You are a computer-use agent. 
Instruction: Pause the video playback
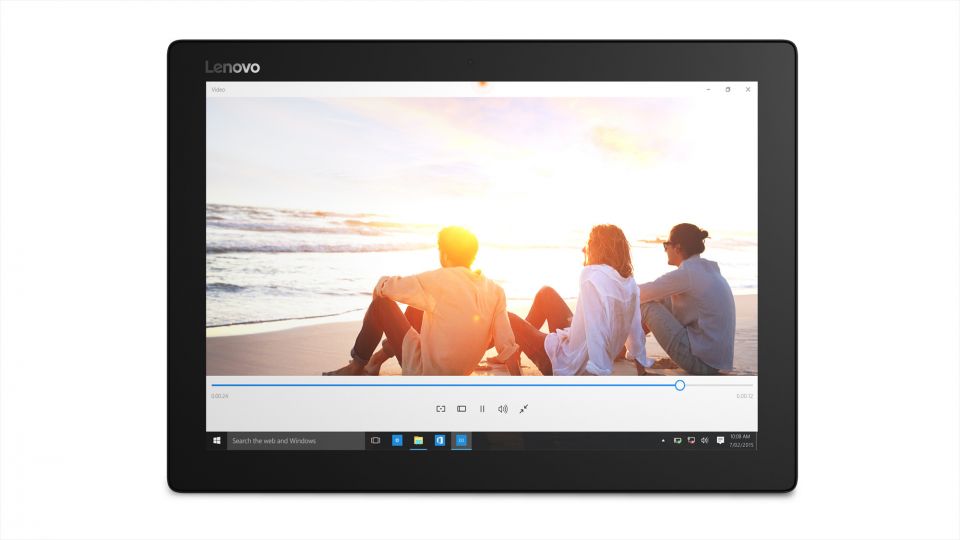(x=482, y=409)
